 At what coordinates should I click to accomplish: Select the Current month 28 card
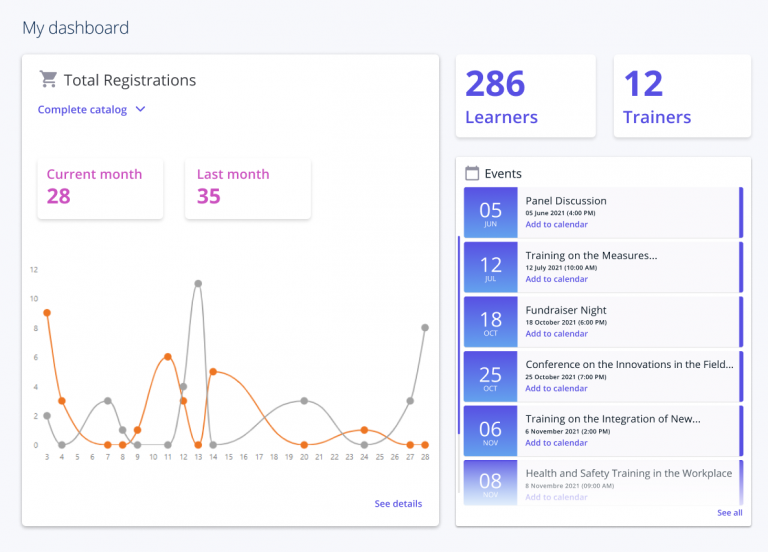pyautogui.click(x=100, y=188)
